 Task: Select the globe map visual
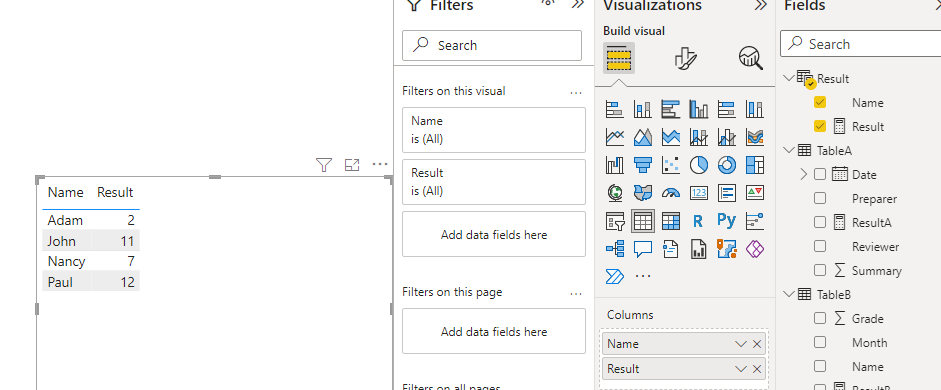pos(615,193)
